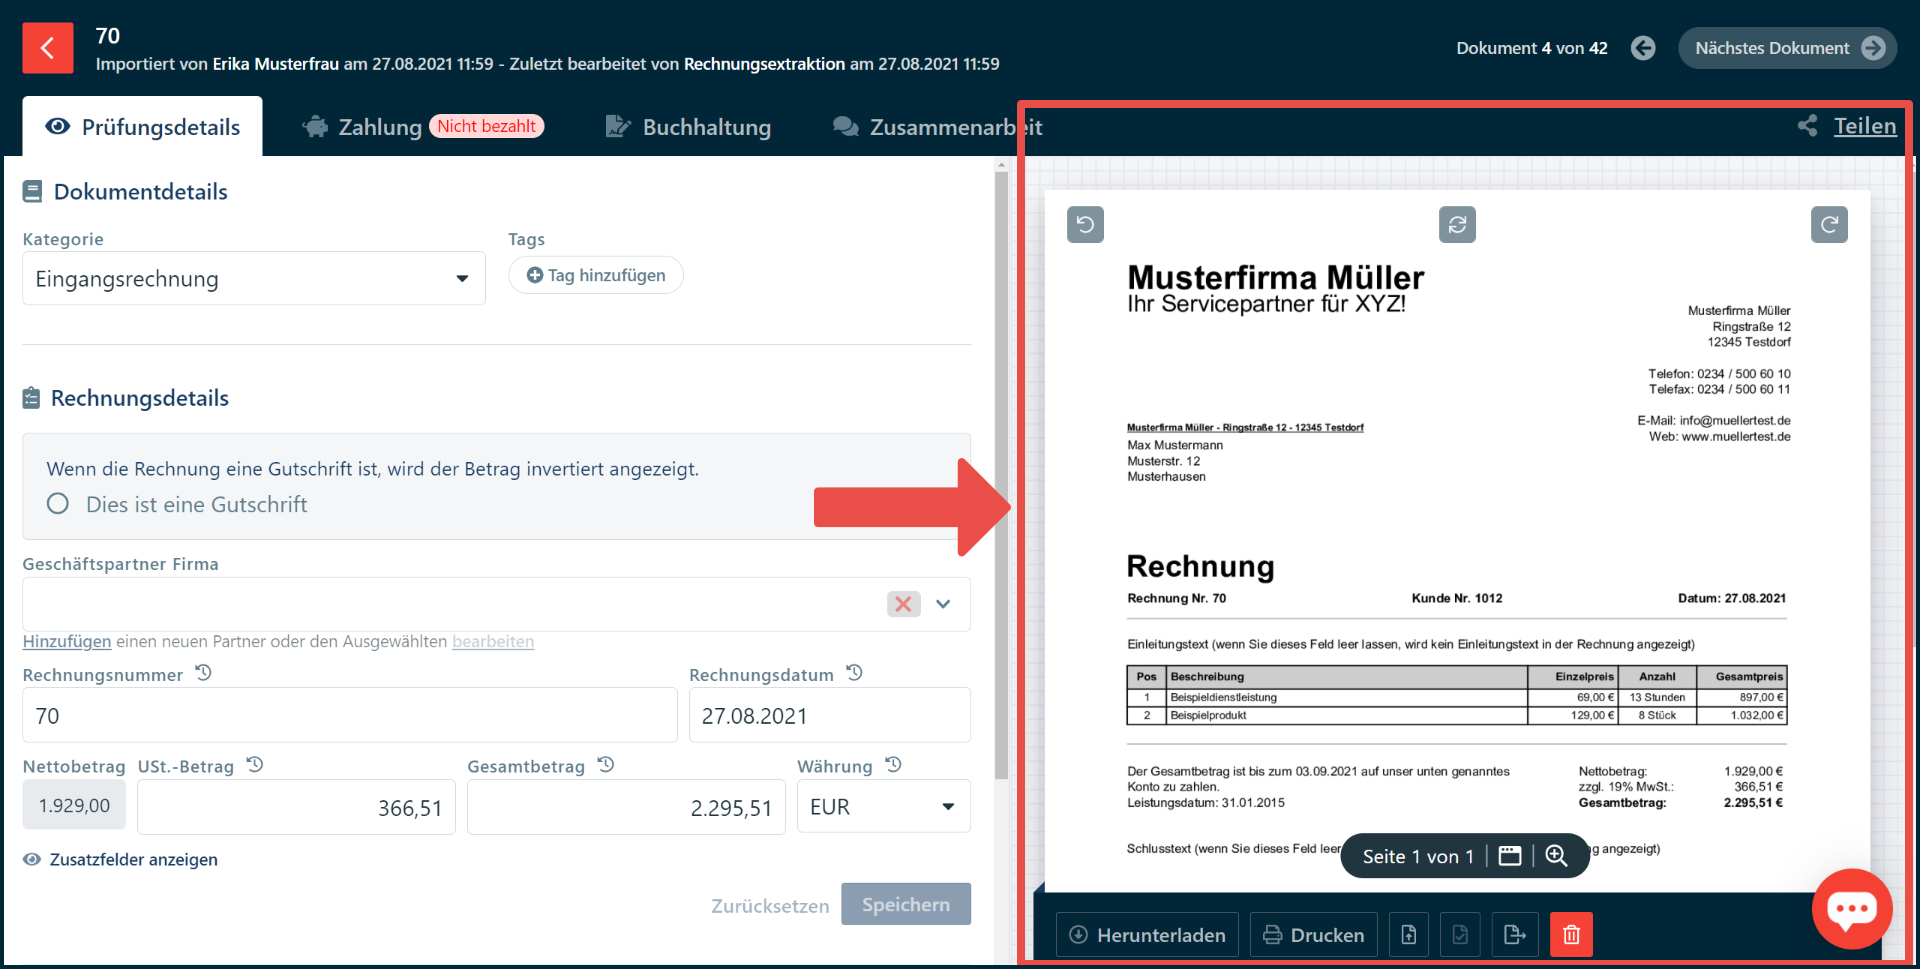This screenshot has height=969, width=1920.
Task: Open the Zahlung tab
Action: pos(380,127)
